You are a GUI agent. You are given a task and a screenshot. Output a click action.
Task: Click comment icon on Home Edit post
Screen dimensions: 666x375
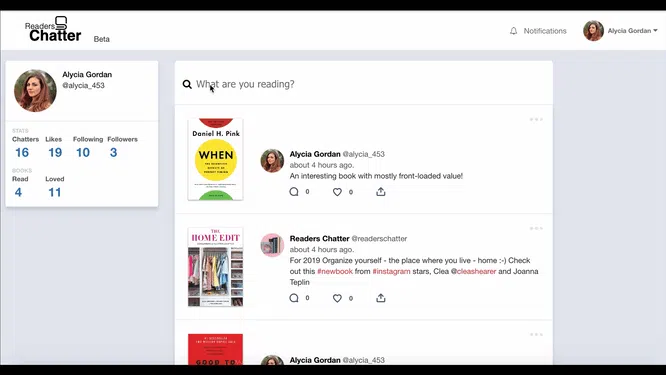click(x=294, y=298)
